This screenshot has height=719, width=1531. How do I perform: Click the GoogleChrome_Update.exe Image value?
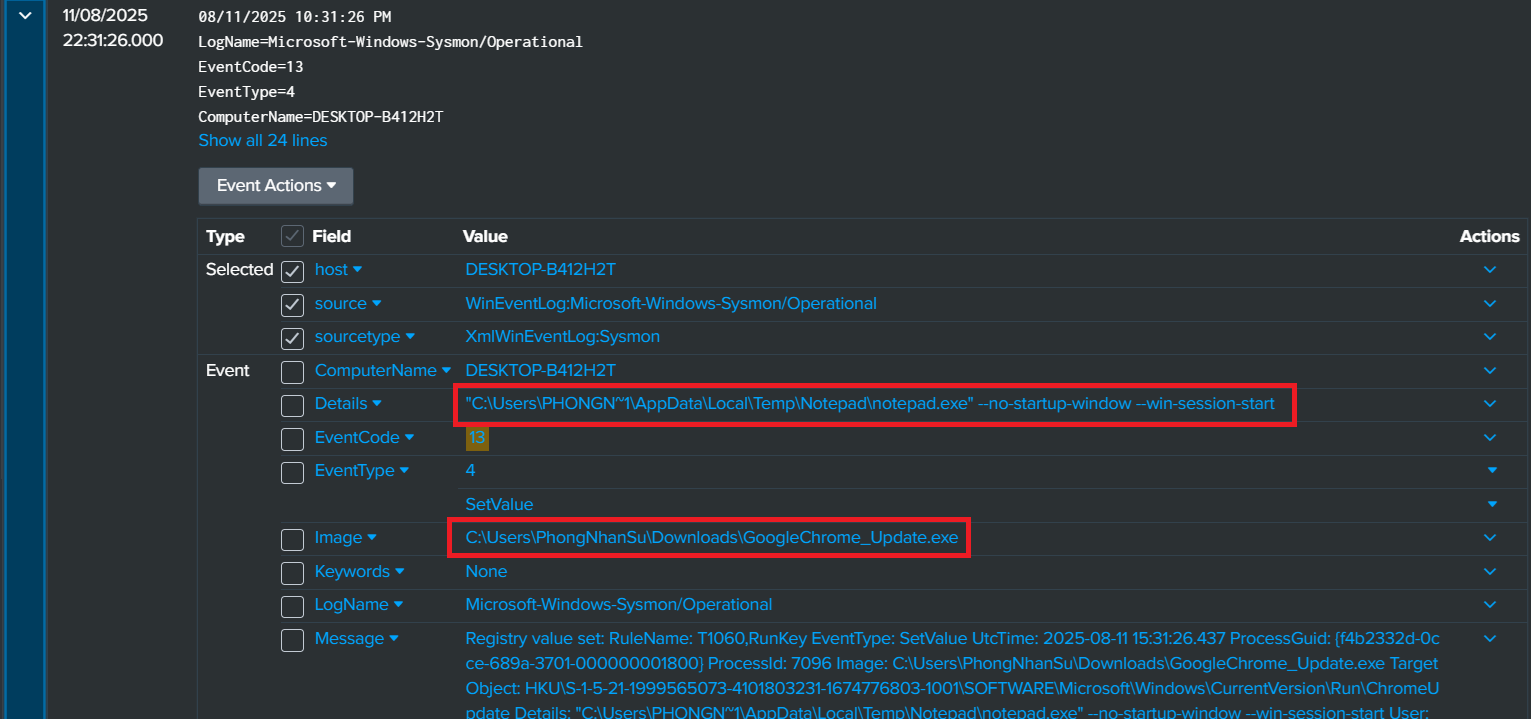pyautogui.click(x=711, y=538)
